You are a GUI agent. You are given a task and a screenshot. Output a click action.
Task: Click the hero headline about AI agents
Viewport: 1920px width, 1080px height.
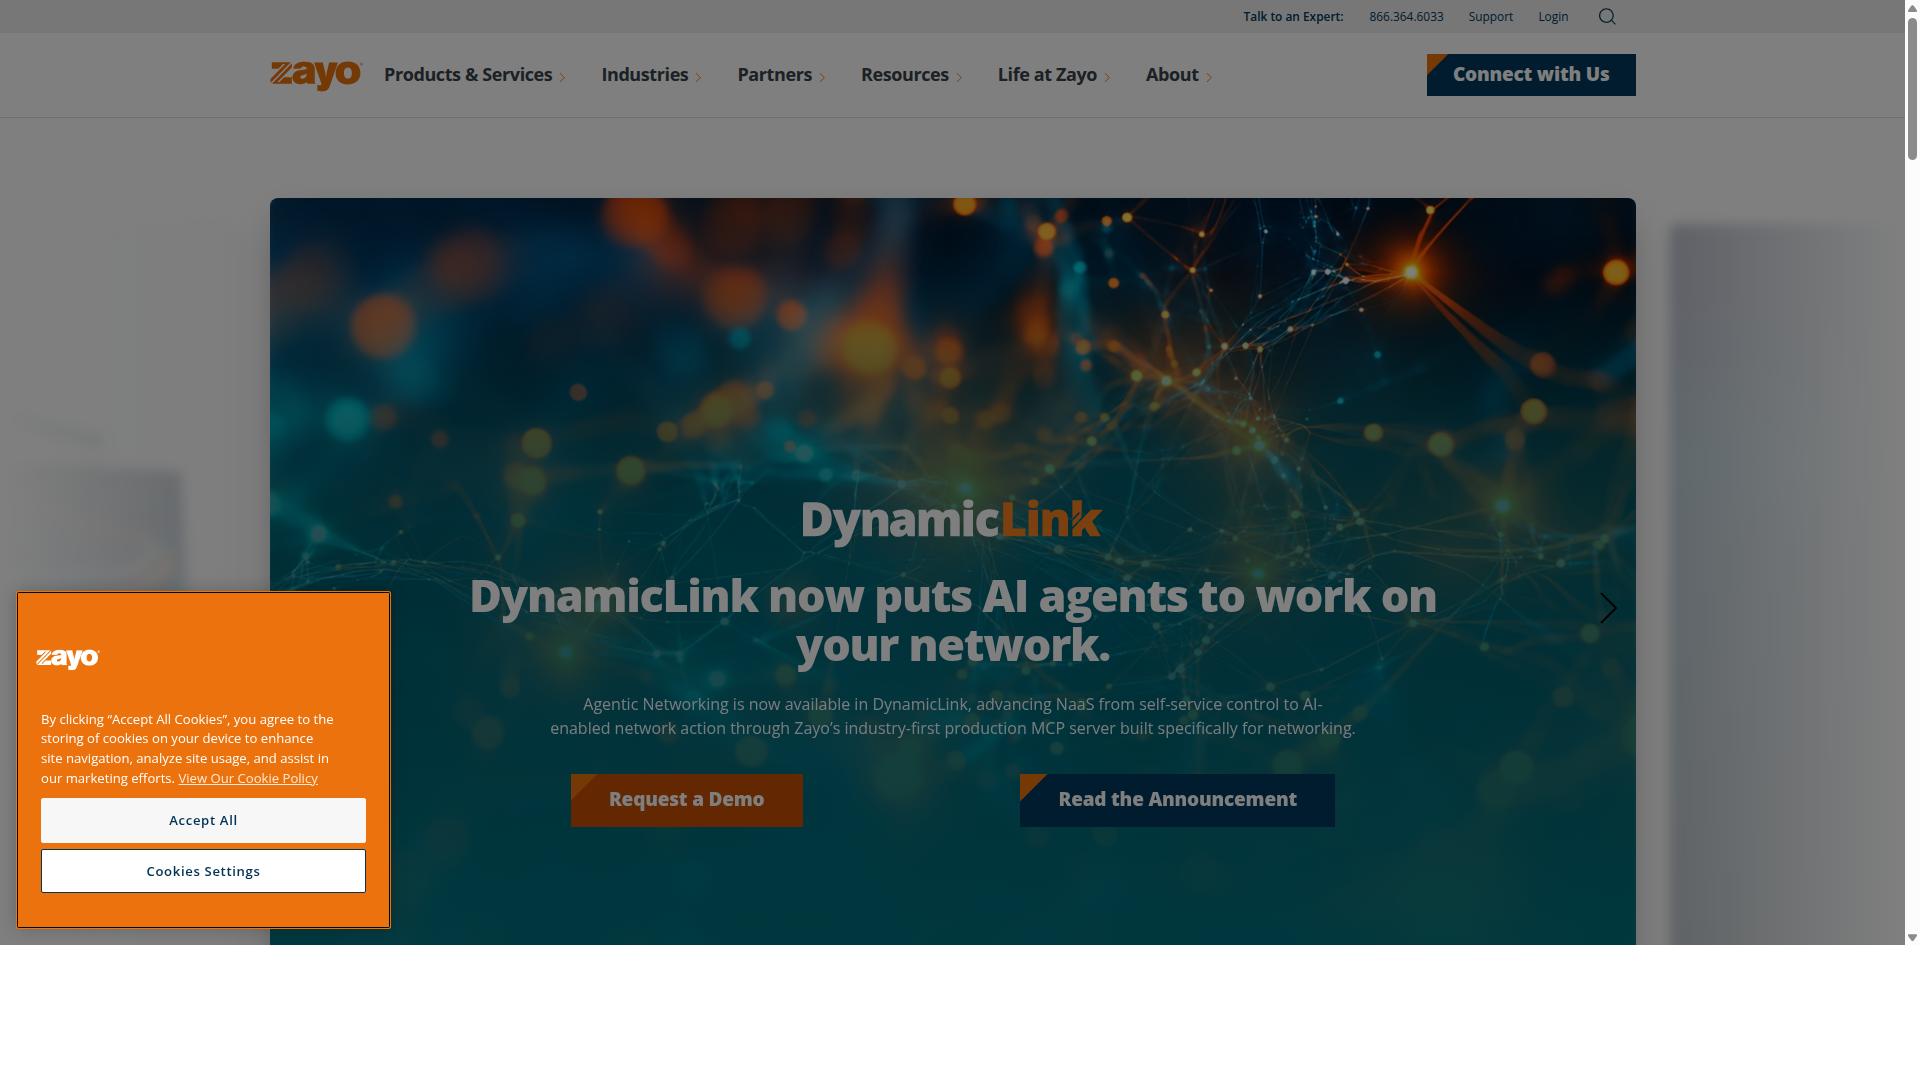[953, 620]
